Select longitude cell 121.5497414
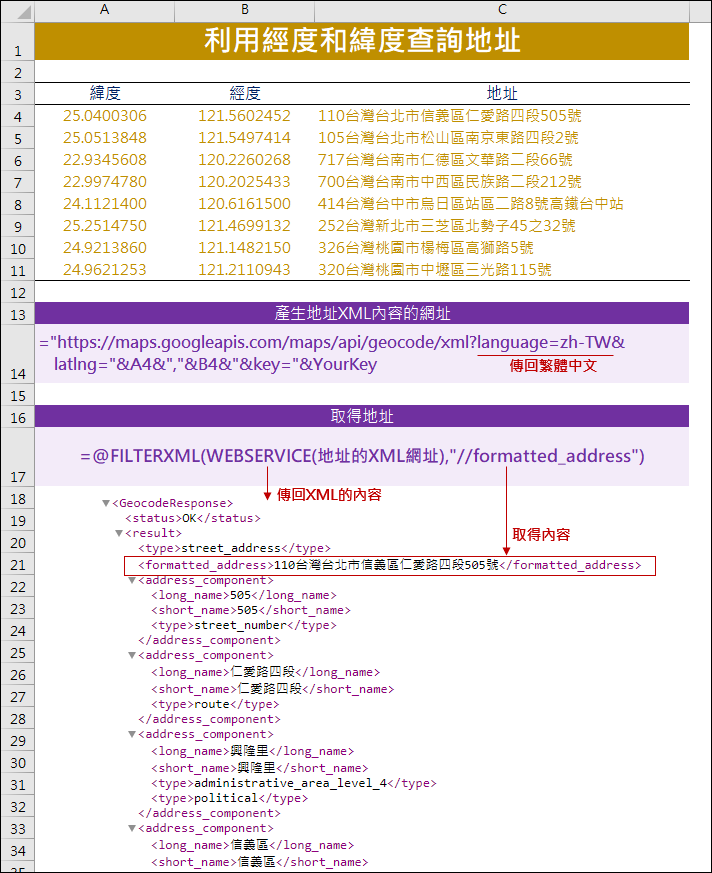 244,138
